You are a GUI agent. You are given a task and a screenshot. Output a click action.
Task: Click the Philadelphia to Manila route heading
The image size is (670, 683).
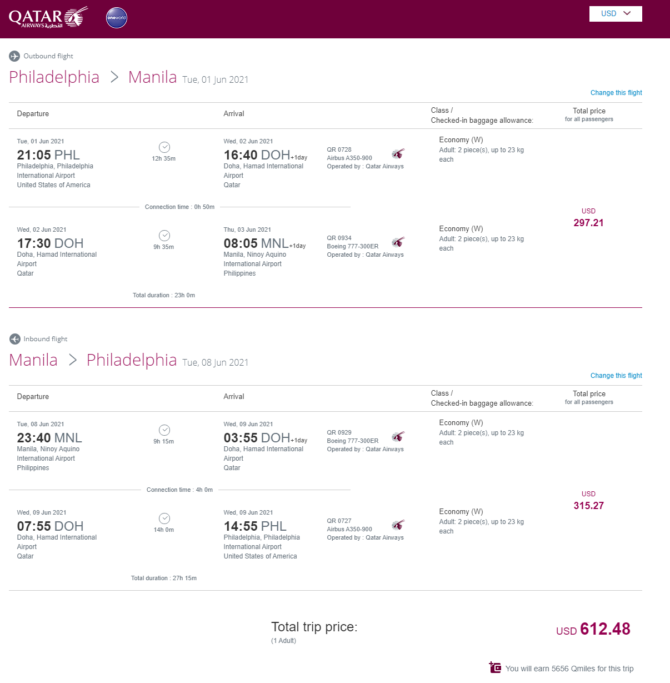[x=93, y=77]
